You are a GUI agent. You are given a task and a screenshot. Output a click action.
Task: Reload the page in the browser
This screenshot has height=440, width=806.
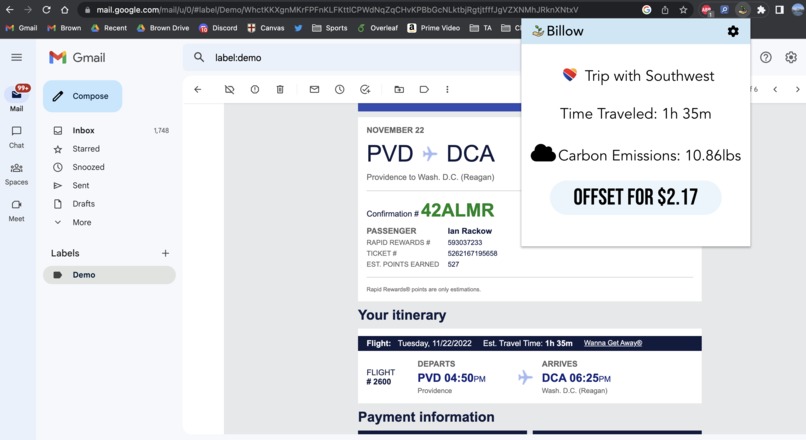(46, 10)
